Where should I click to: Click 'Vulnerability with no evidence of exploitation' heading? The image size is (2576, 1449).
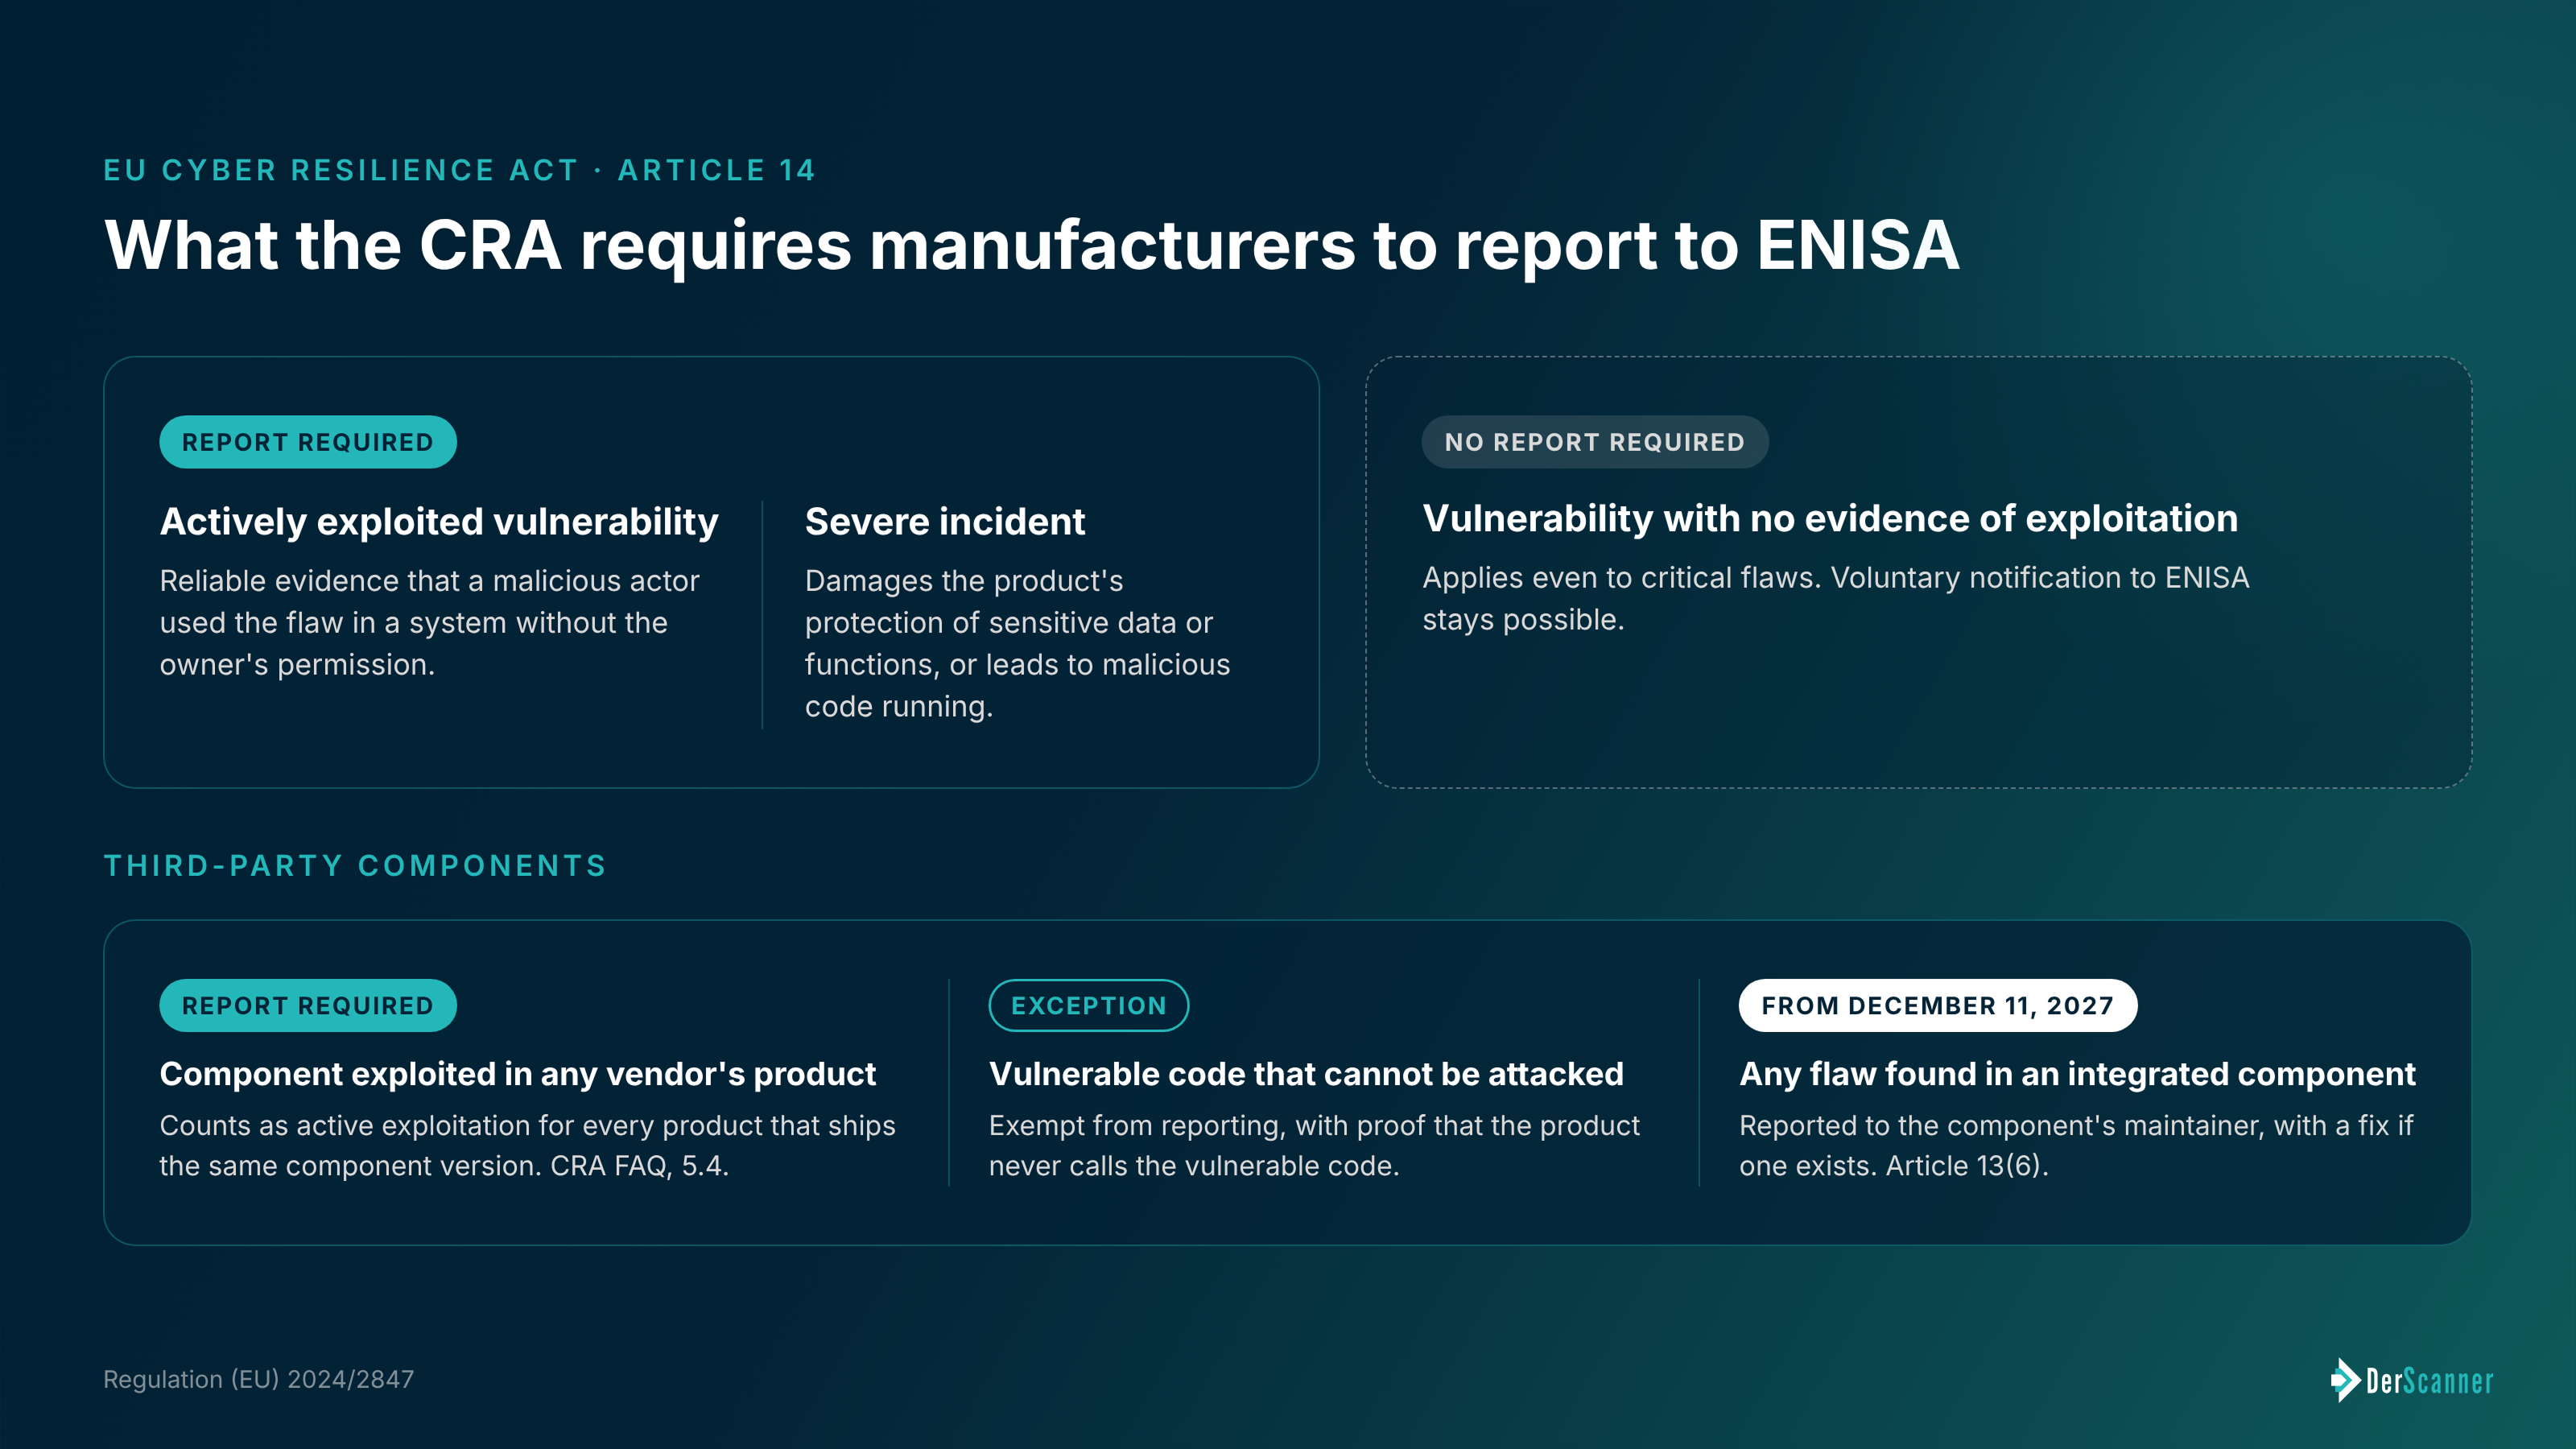(x=1830, y=519)
